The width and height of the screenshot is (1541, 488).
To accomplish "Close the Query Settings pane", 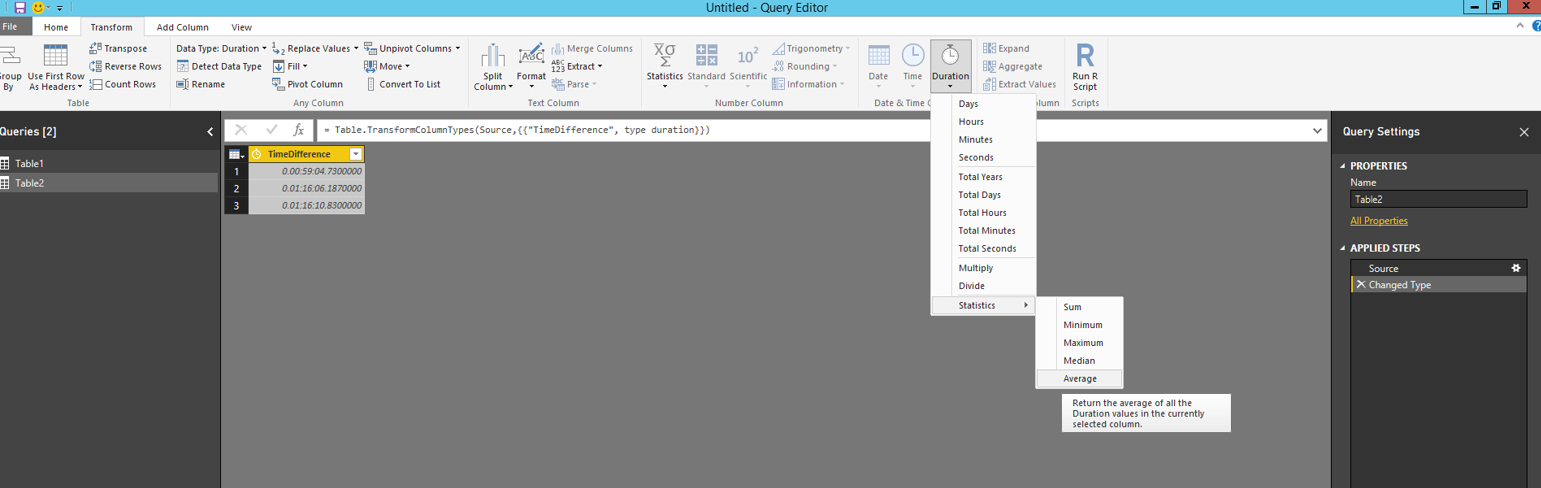I will tap(1524, 132).
